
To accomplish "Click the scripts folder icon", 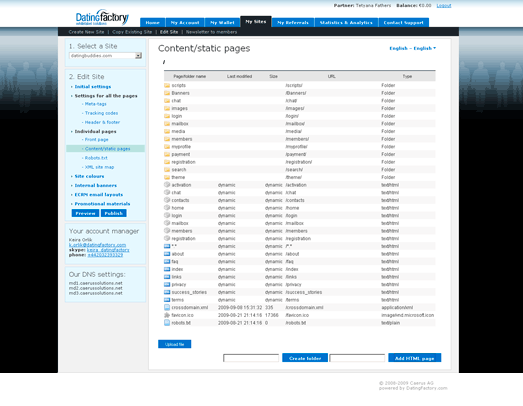I will pyautogui.click(x=167, y=85).
